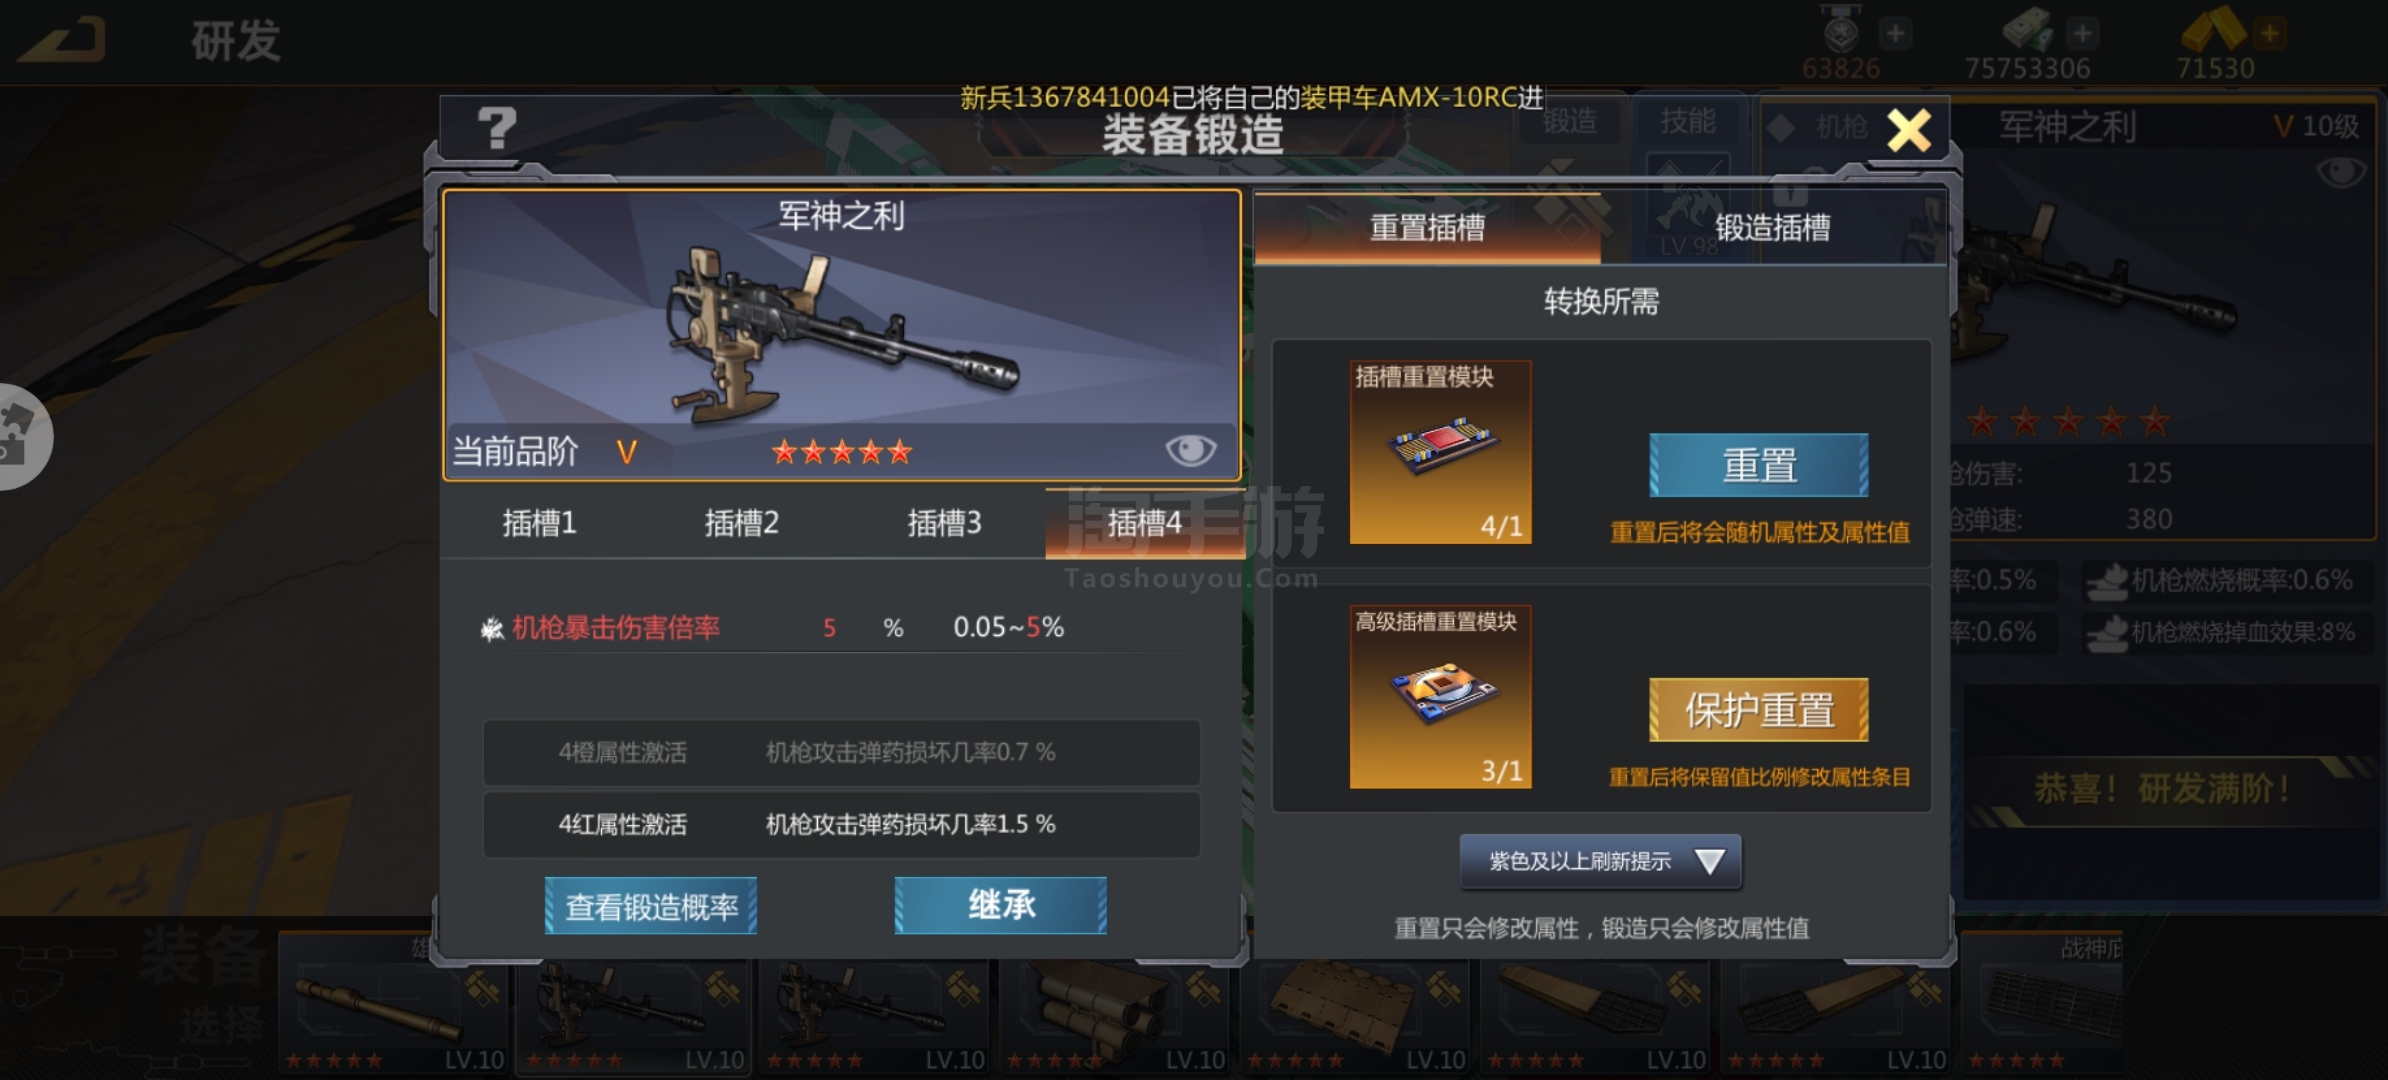
Task: Expand the 紫色及以上刷新提示 dropdown
Action: [1600, 861]
